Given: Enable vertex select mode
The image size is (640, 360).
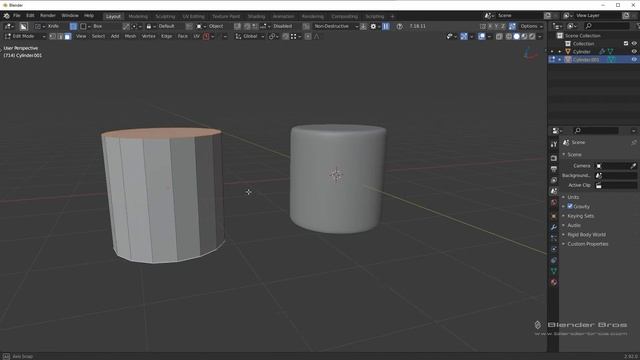Looking at the screenshot, I should 53,36.
